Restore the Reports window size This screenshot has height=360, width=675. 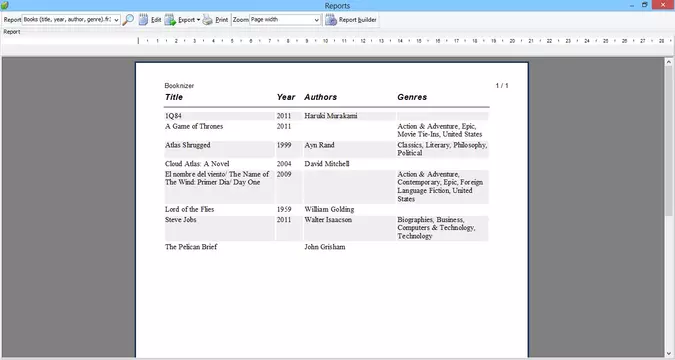pos(645,5)
